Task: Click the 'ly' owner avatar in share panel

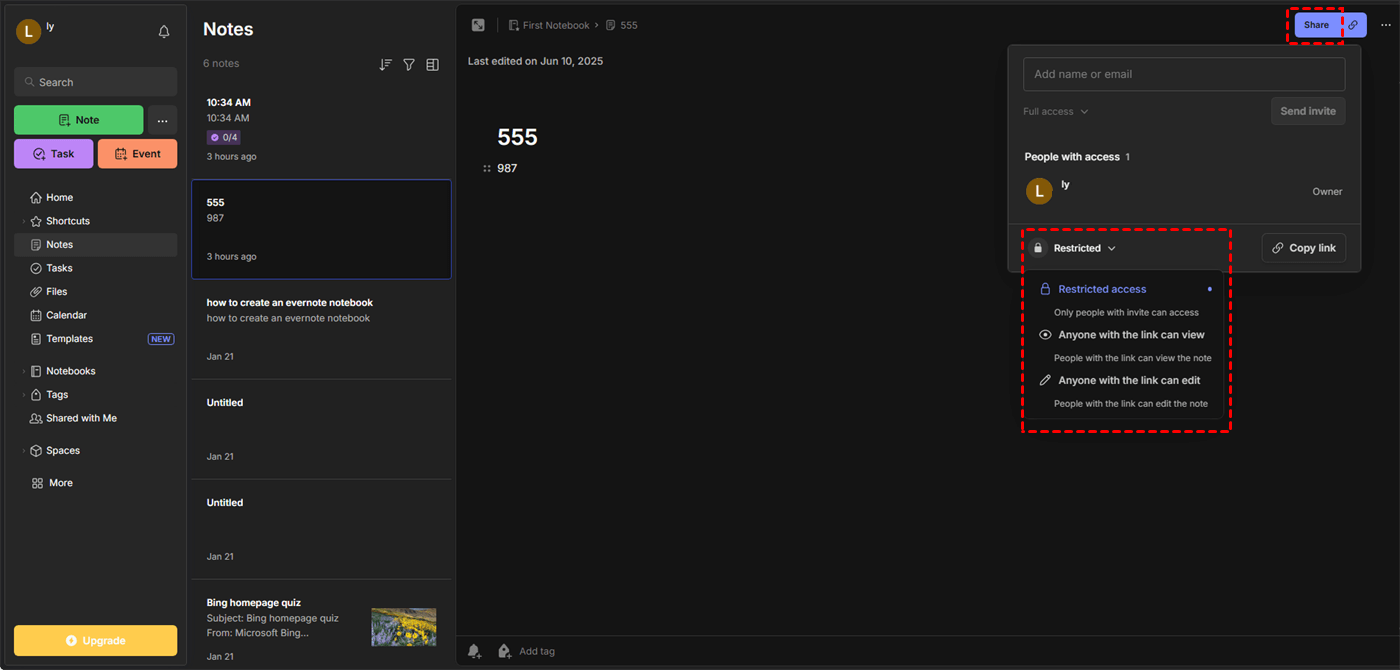Action: [x=1040, y=191]
